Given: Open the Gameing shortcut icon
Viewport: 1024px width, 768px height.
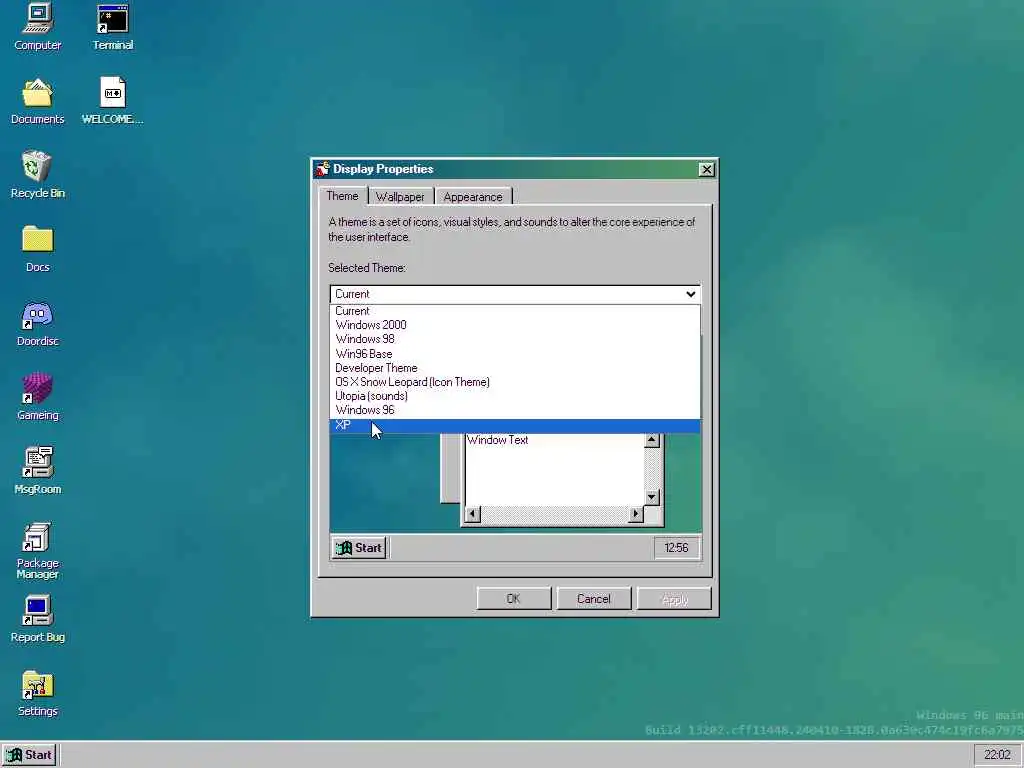Looking at the screenshot, I should point(37,397).
